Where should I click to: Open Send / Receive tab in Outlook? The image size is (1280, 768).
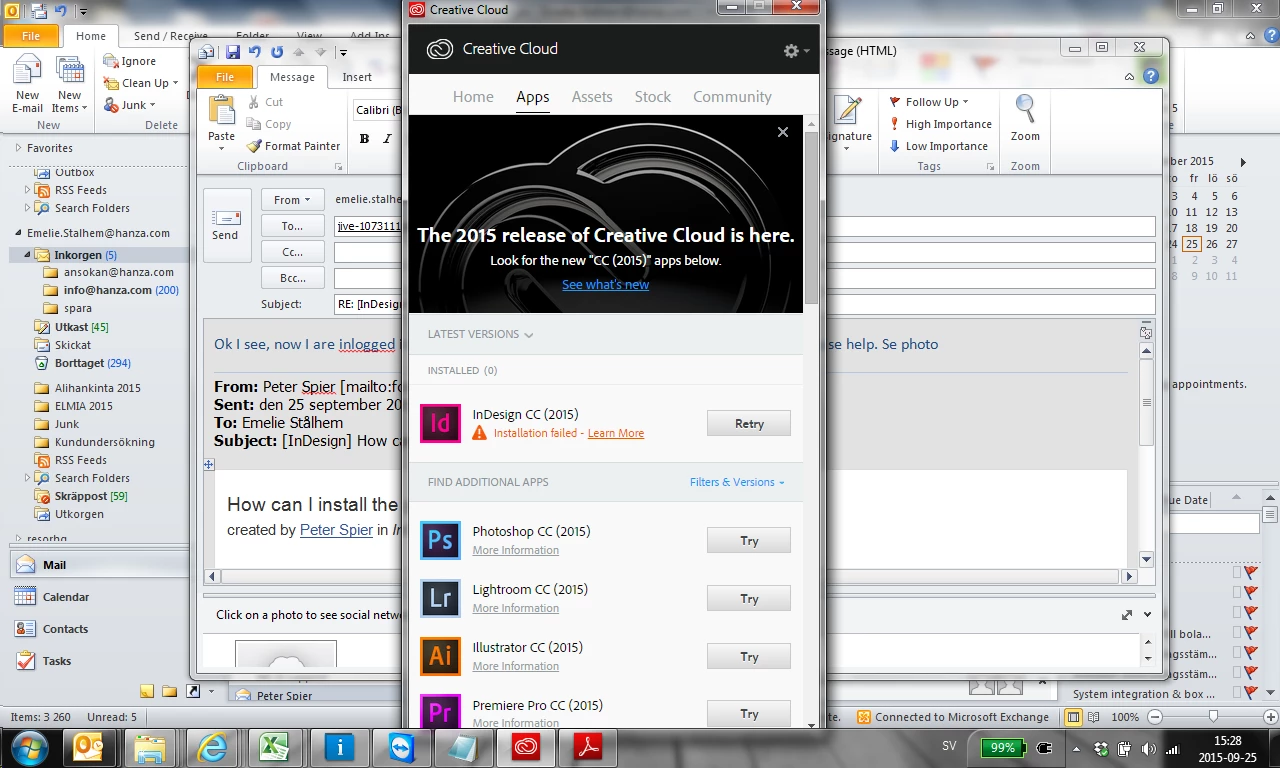click(x=170, y=36)
